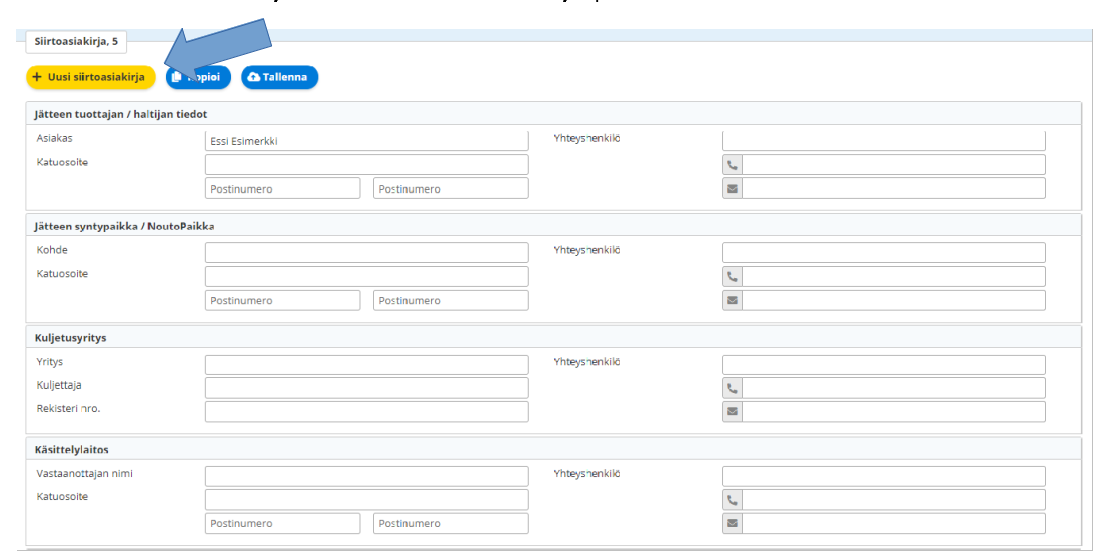Focus phone number field in Jätteen tuottajan section
The height and width of the screenshot is (558, 1099).
[894, 165]
